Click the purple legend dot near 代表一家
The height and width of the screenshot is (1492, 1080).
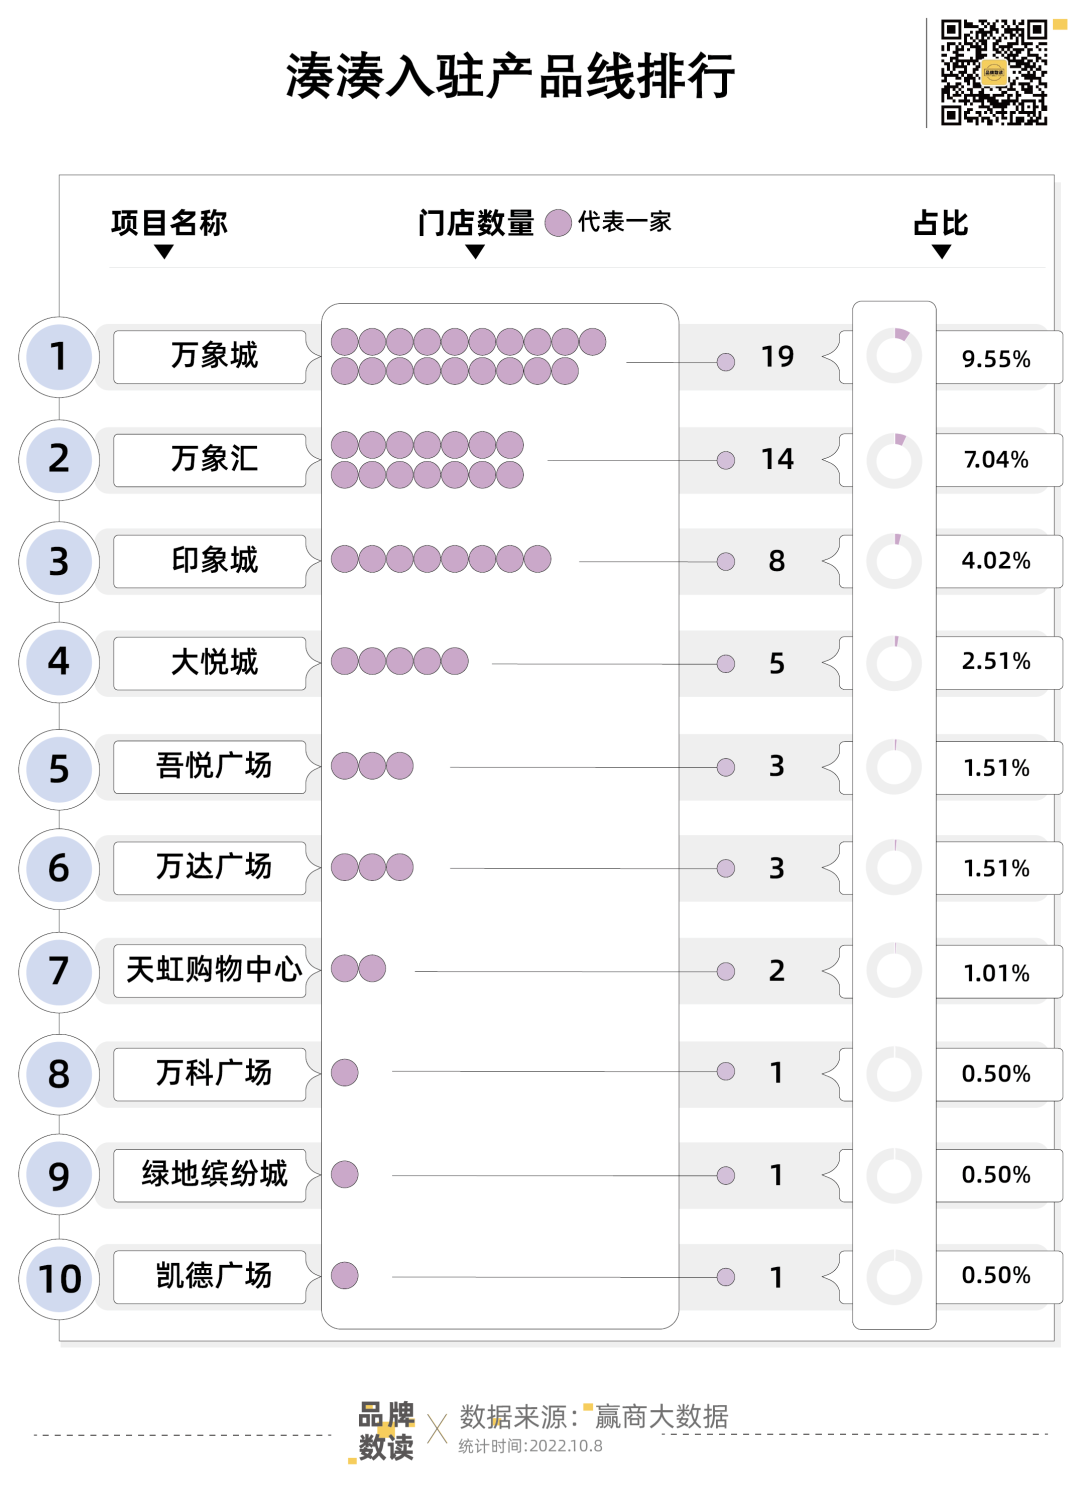coord(558,222)
